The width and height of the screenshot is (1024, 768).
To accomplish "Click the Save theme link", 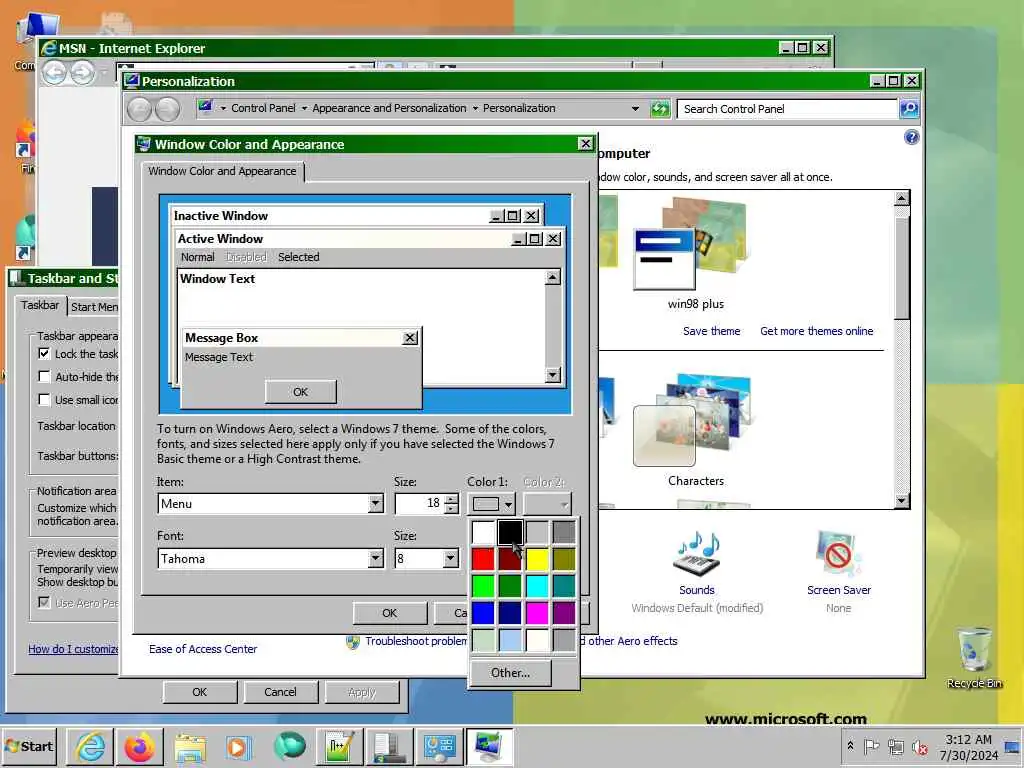I will 711,331.
